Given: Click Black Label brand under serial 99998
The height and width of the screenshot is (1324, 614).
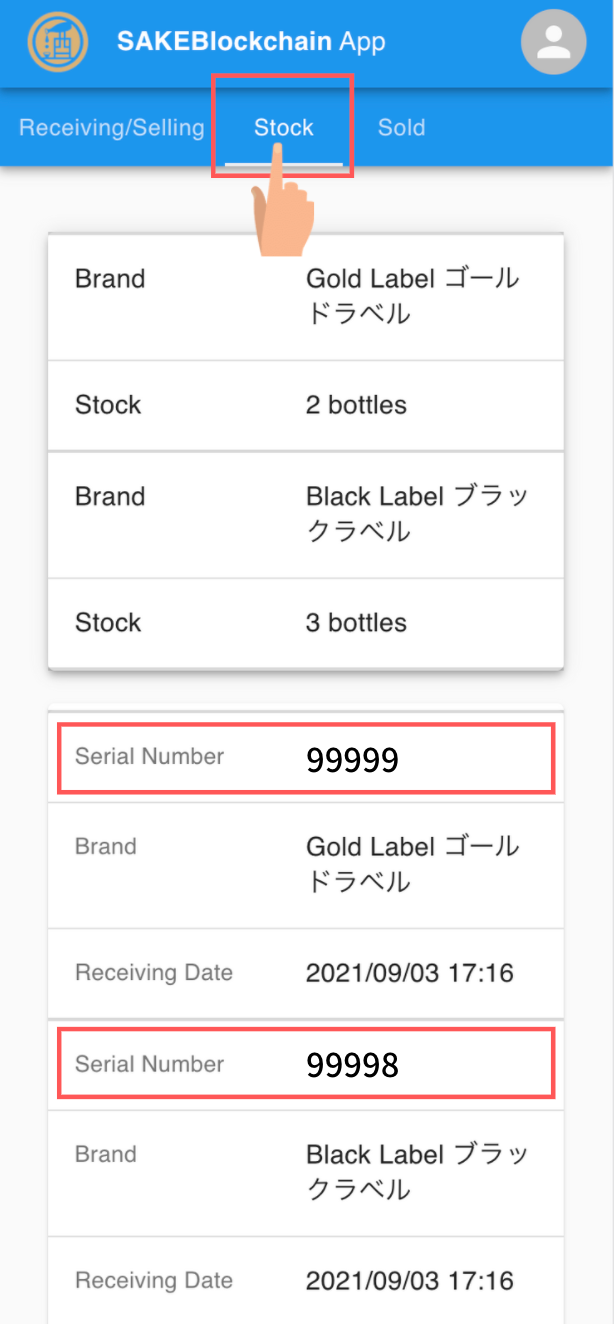Looking at the screenshot, I should point(306,1172).
